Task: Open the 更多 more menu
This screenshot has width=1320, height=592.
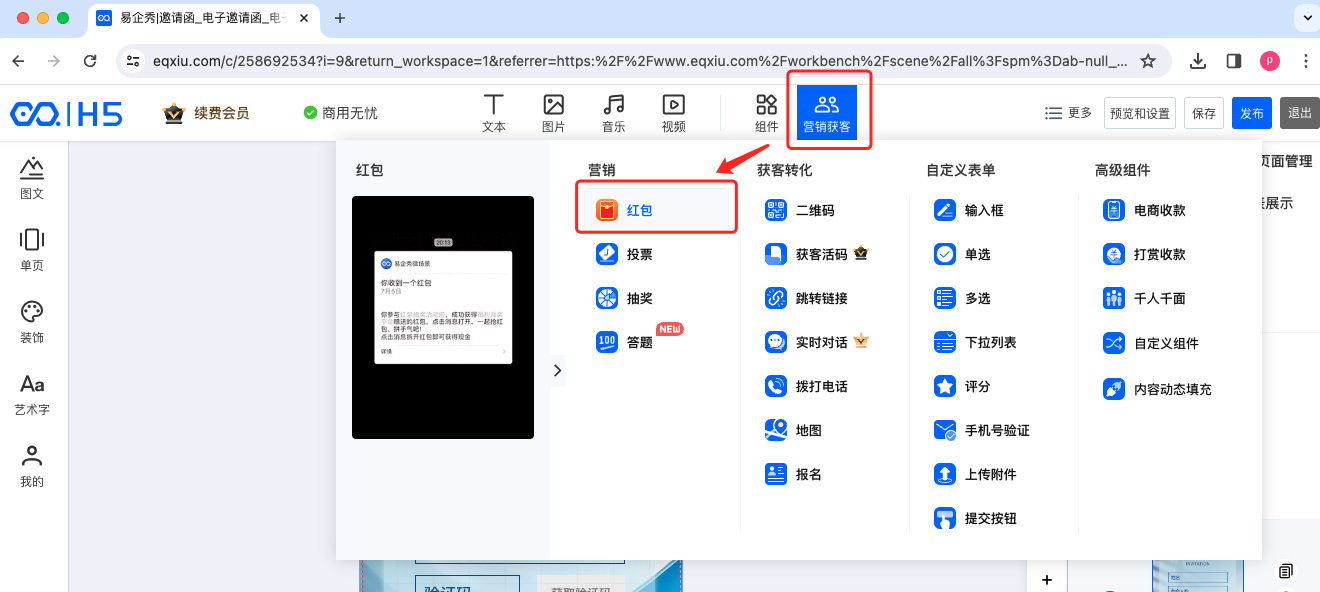Action: 1068,113
